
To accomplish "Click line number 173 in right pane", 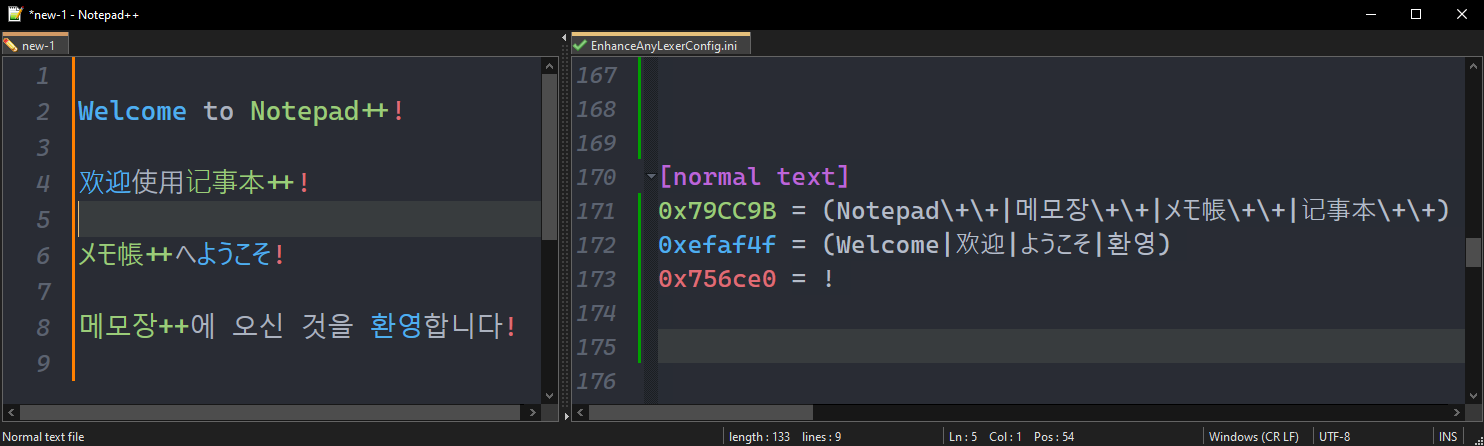I will point(598,280).
